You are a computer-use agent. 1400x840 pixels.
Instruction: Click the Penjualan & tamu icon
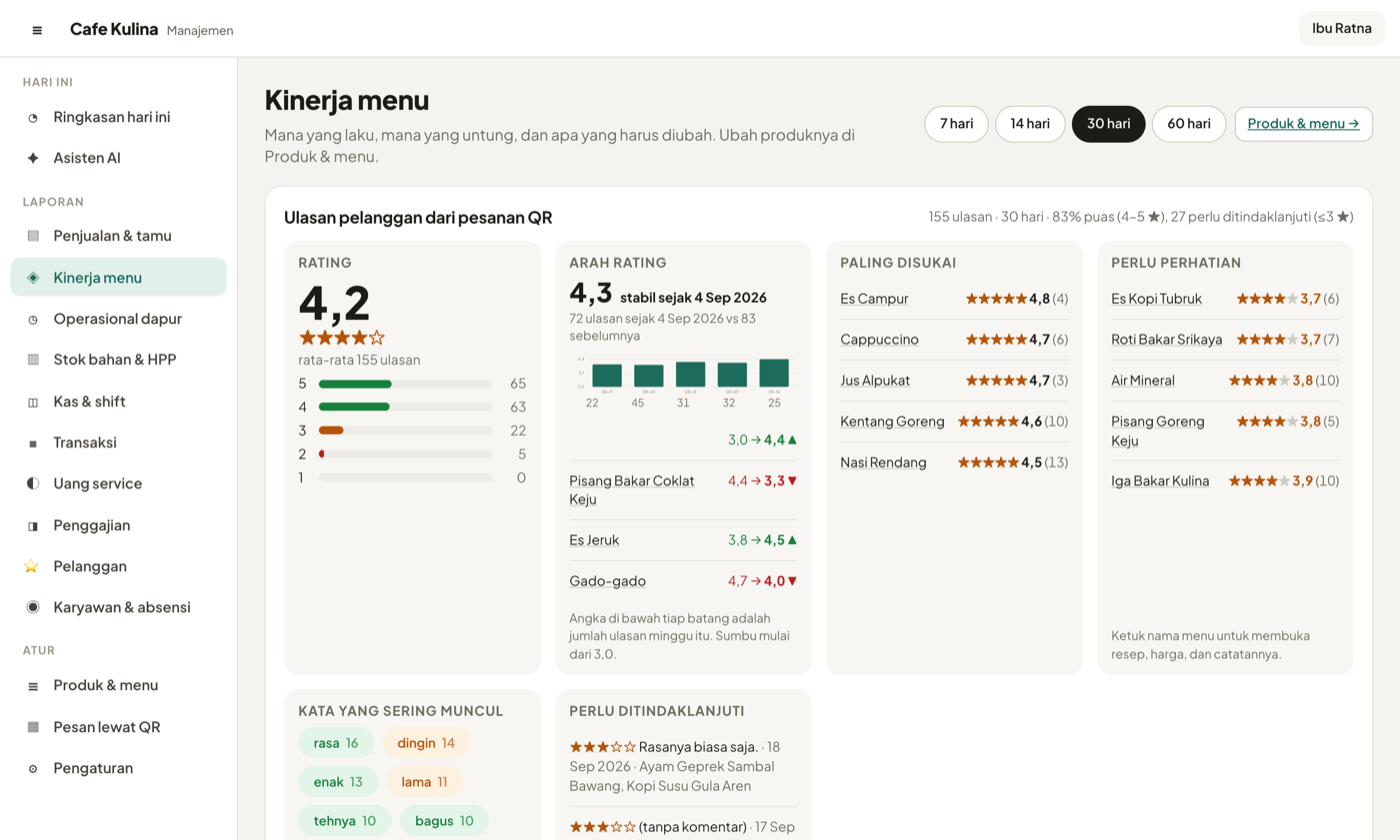point(33,236)
